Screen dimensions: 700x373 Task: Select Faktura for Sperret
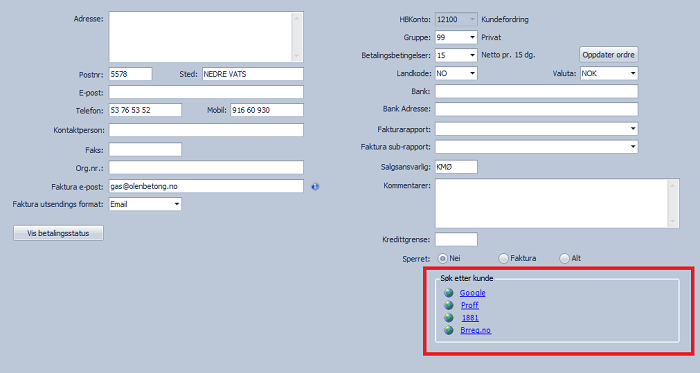(x=503, y=258)
